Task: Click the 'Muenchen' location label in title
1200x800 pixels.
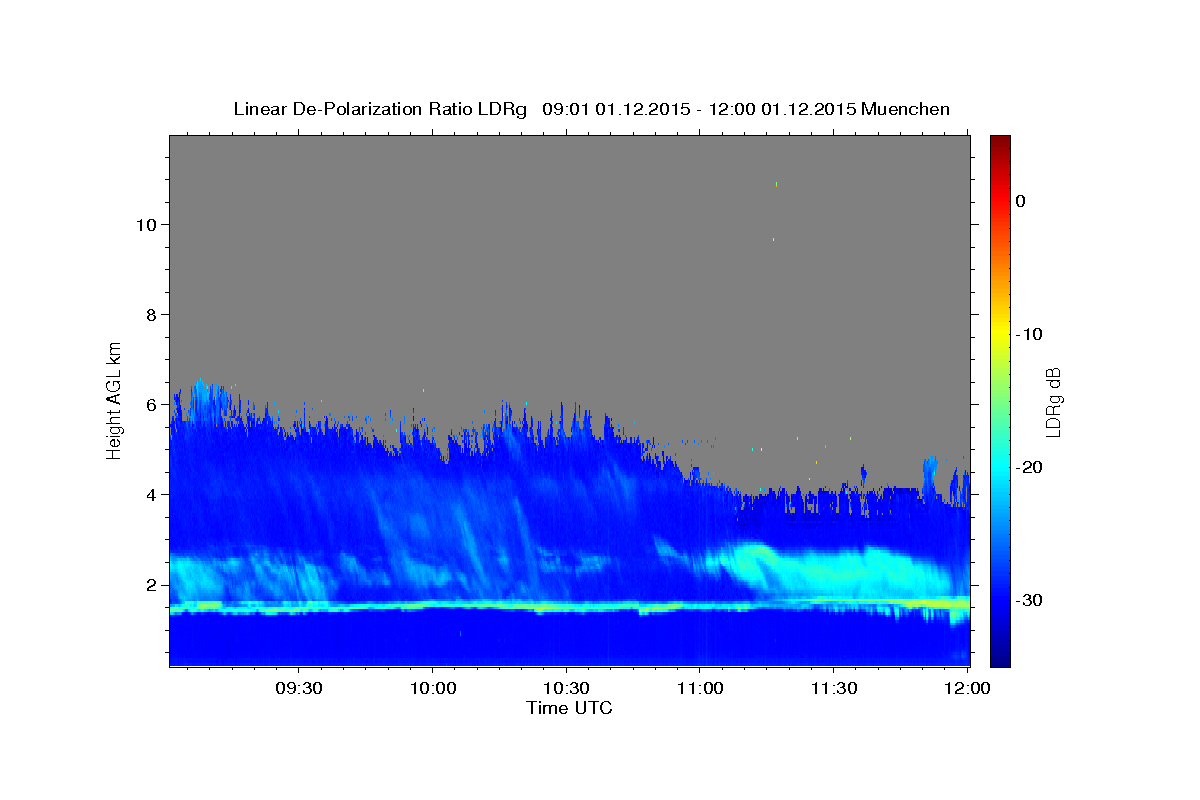Action: point(906,109)
